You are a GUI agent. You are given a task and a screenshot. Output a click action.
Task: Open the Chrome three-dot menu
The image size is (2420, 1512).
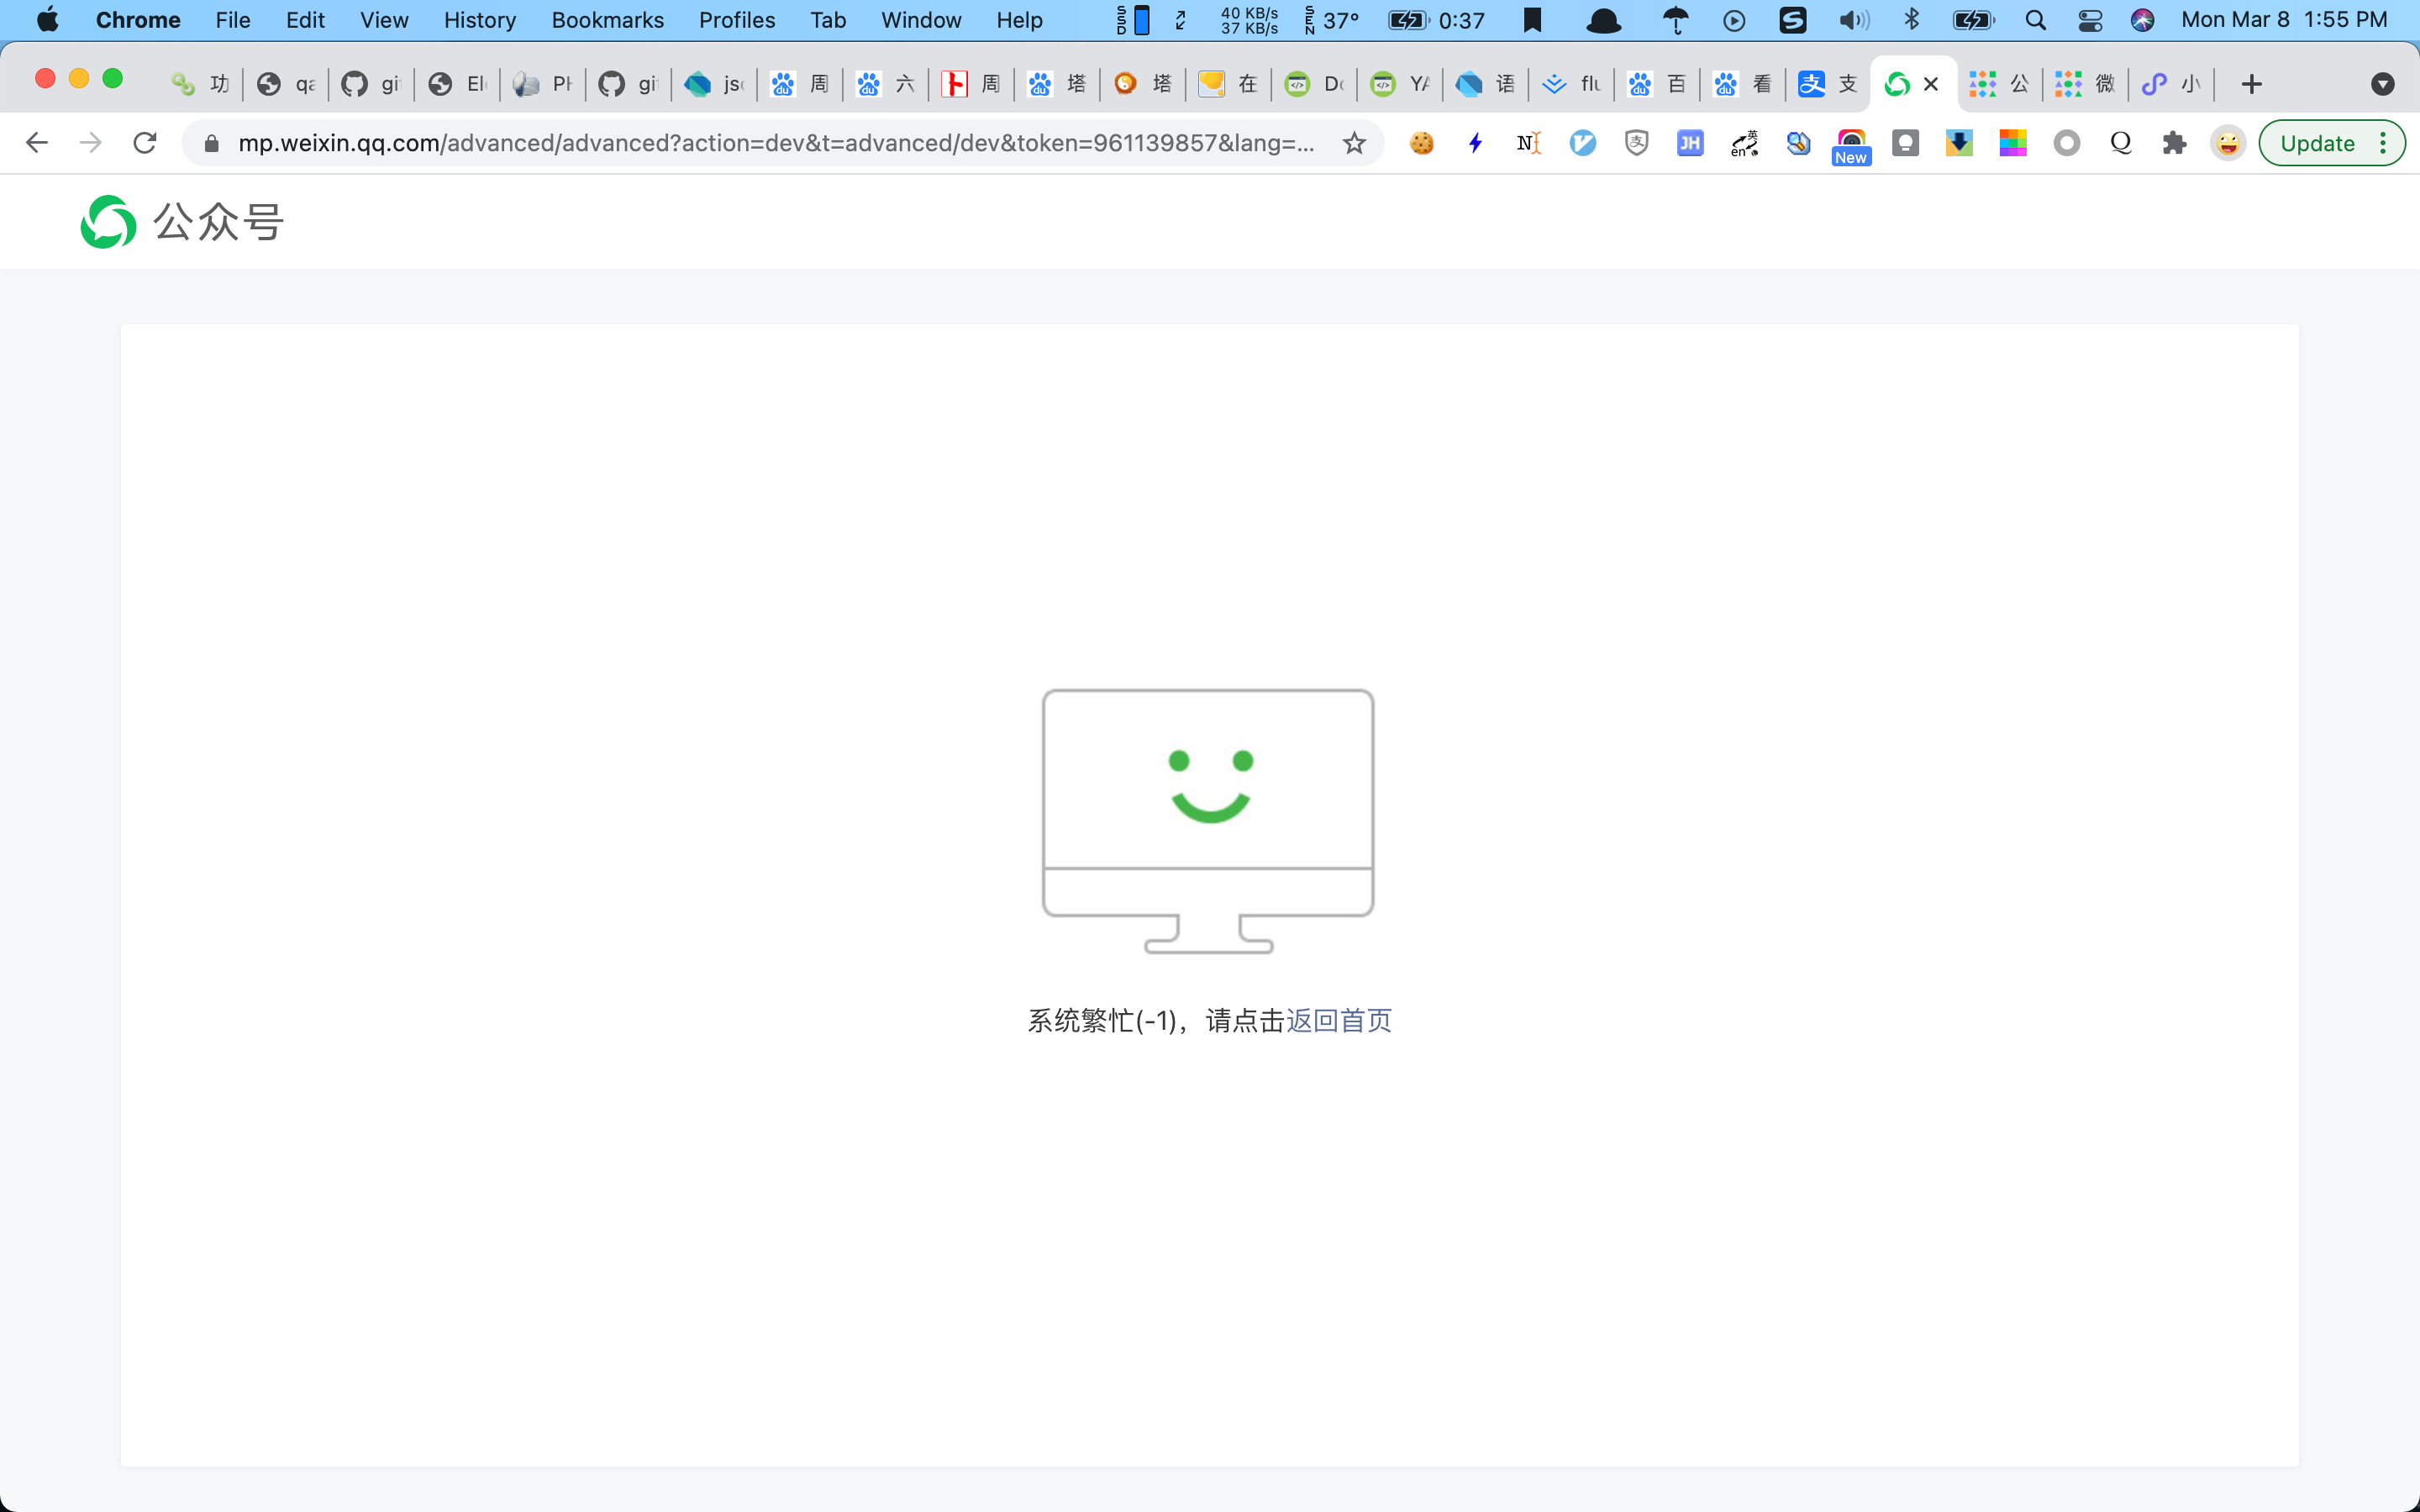coord(2384,143)
